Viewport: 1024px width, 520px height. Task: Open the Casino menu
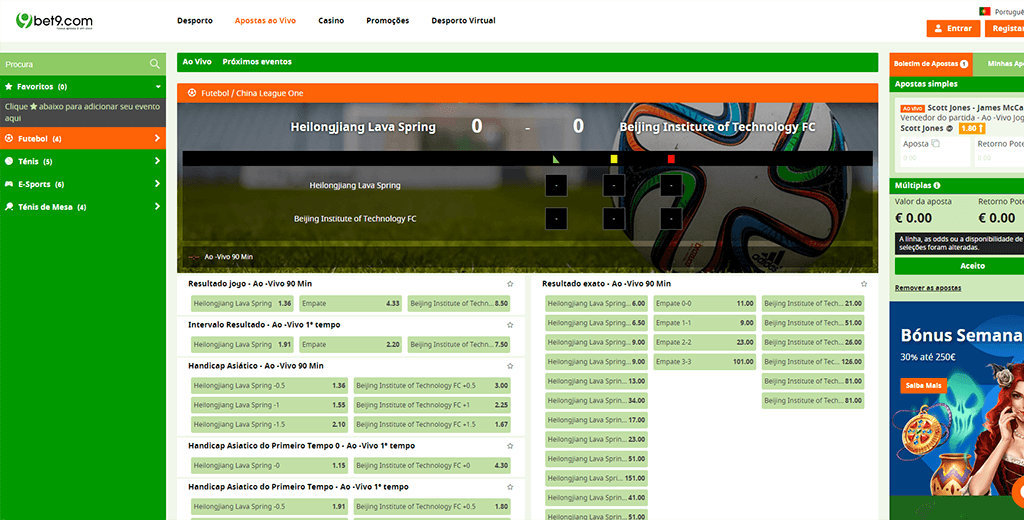331,21
